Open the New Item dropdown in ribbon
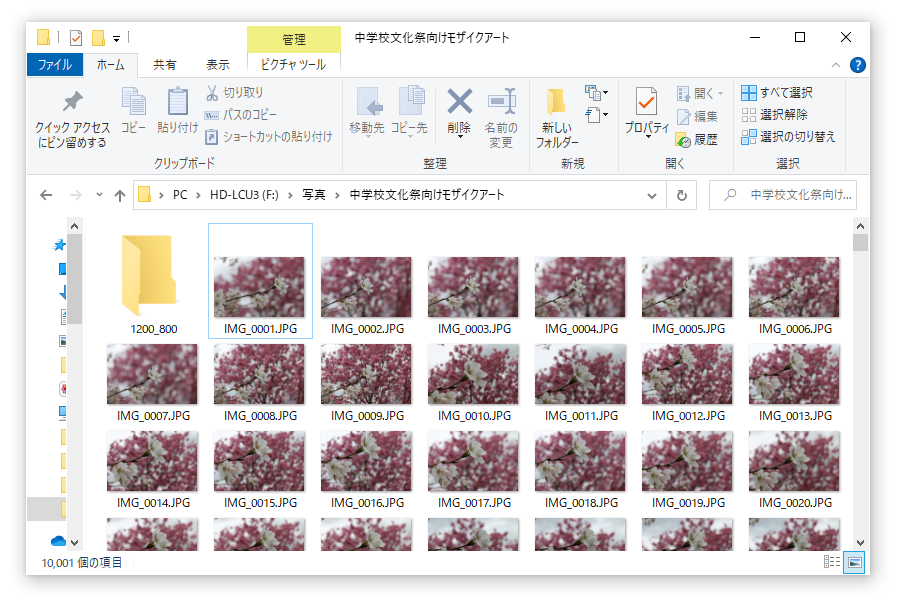The image size is (900, 600). point(596,92)
